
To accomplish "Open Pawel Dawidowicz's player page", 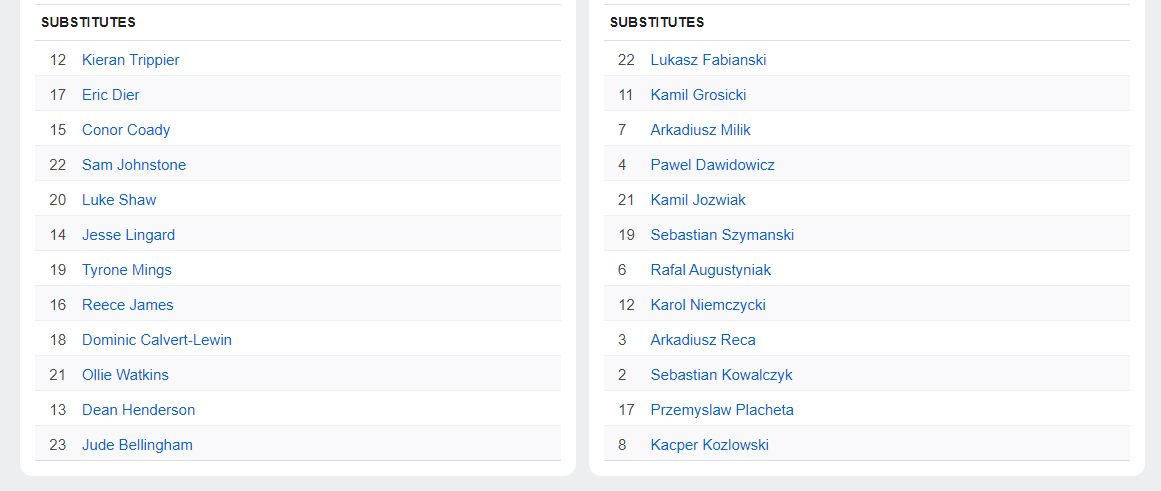I will [x=712, y=165].
